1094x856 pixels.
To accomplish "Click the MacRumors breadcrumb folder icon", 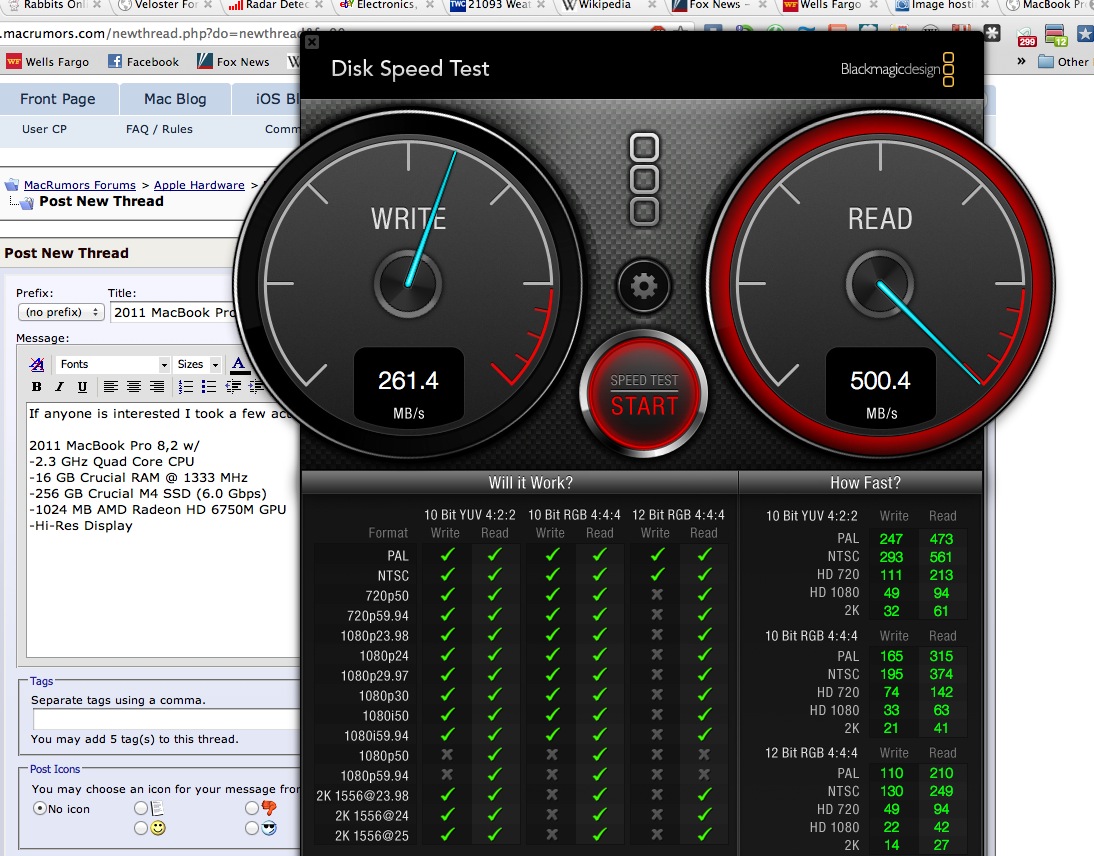I will click(12, 185).
